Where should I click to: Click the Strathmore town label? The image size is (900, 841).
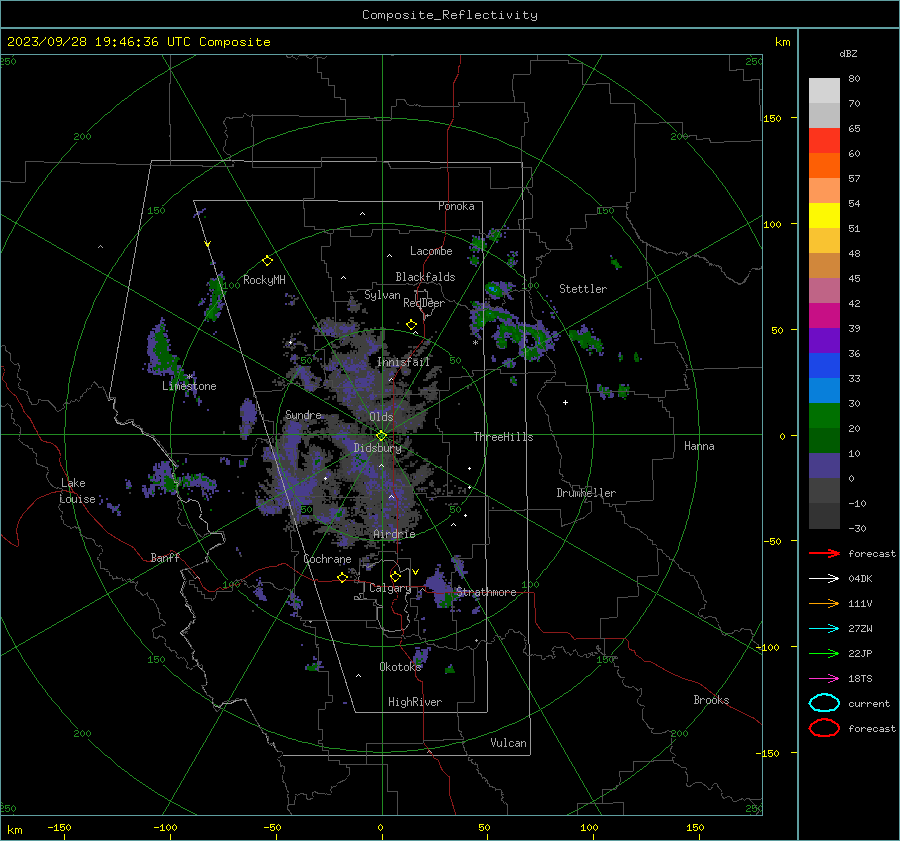(486, 592)
